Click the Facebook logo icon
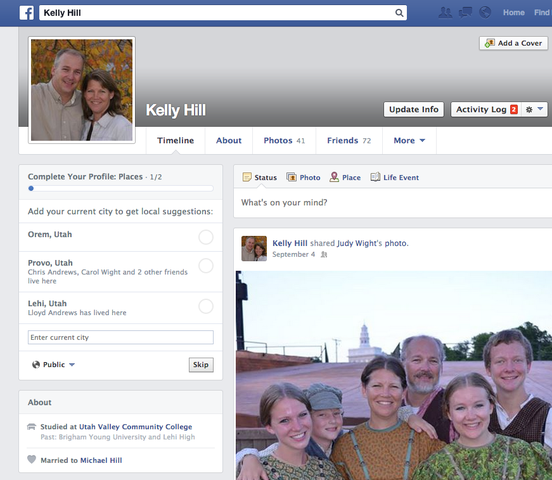 pos(26,13)
